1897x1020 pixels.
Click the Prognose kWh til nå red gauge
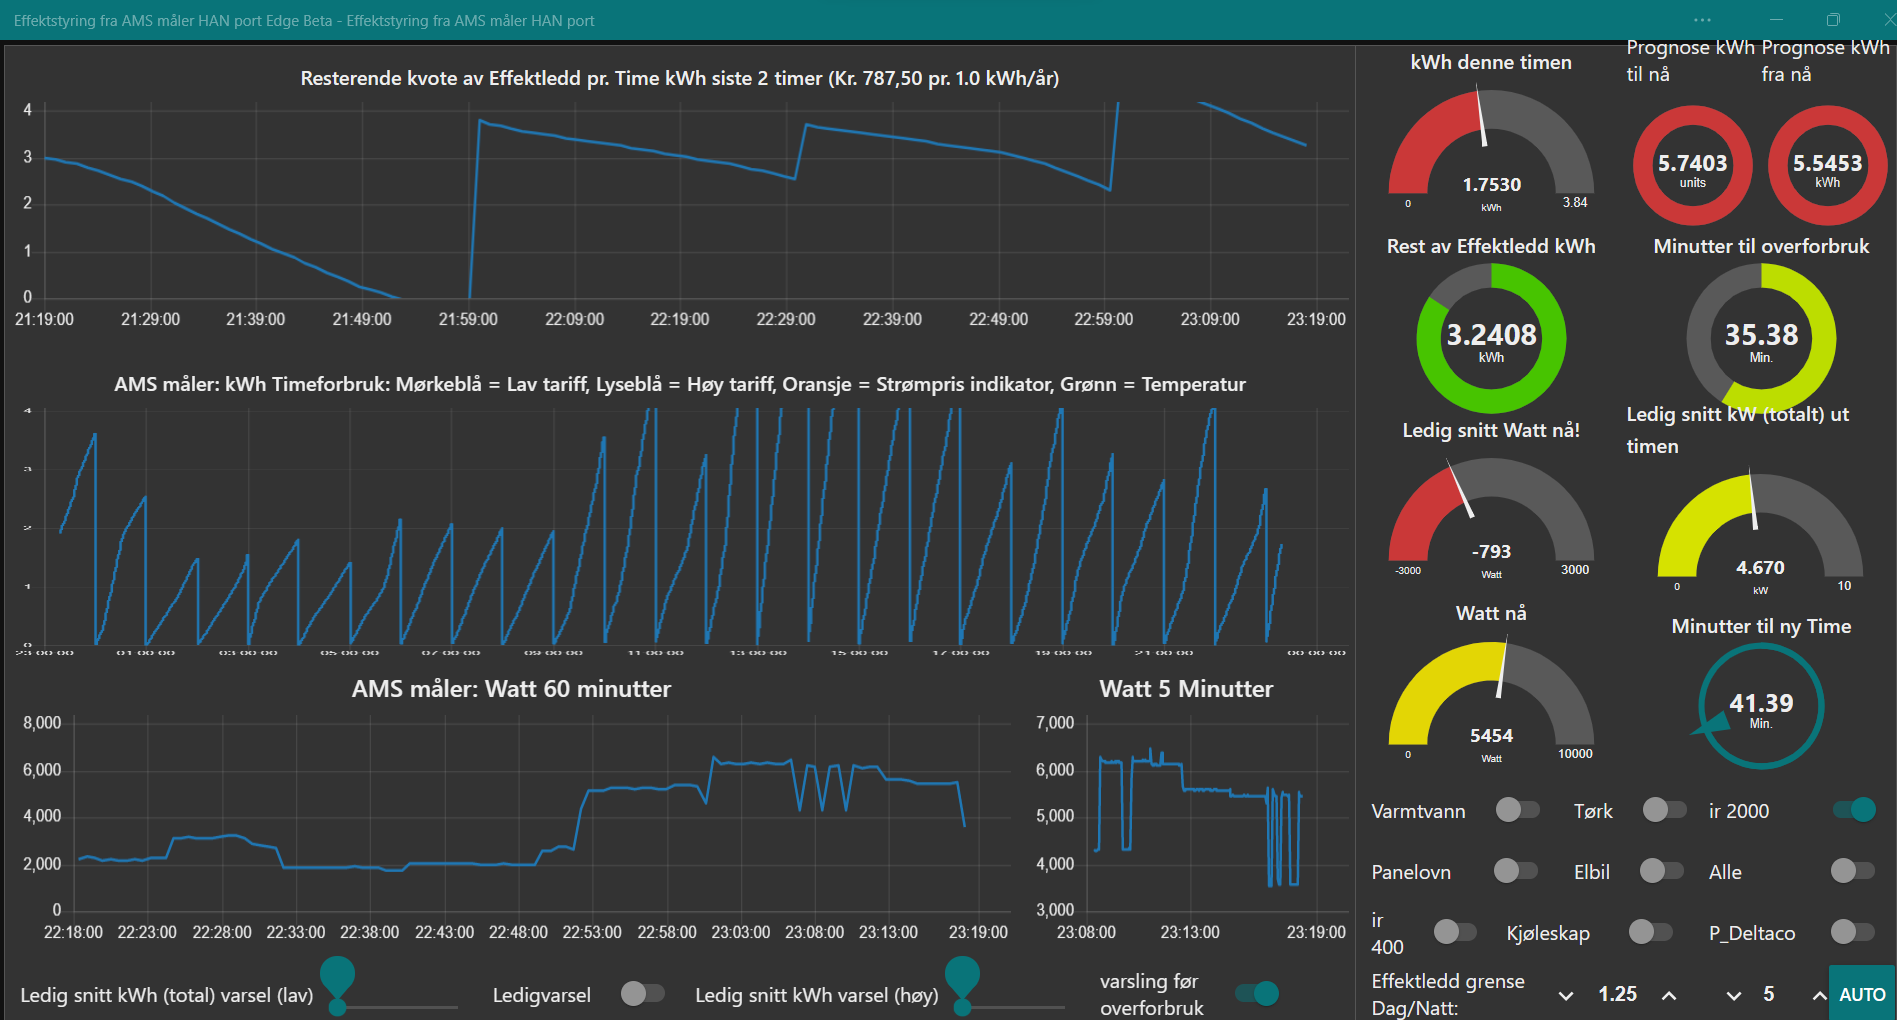pos(1692,166)
